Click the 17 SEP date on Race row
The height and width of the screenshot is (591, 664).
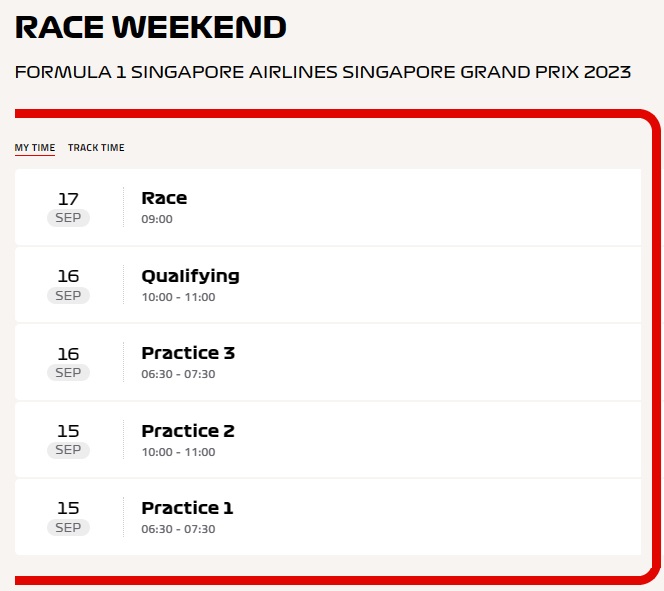(68, 199)
